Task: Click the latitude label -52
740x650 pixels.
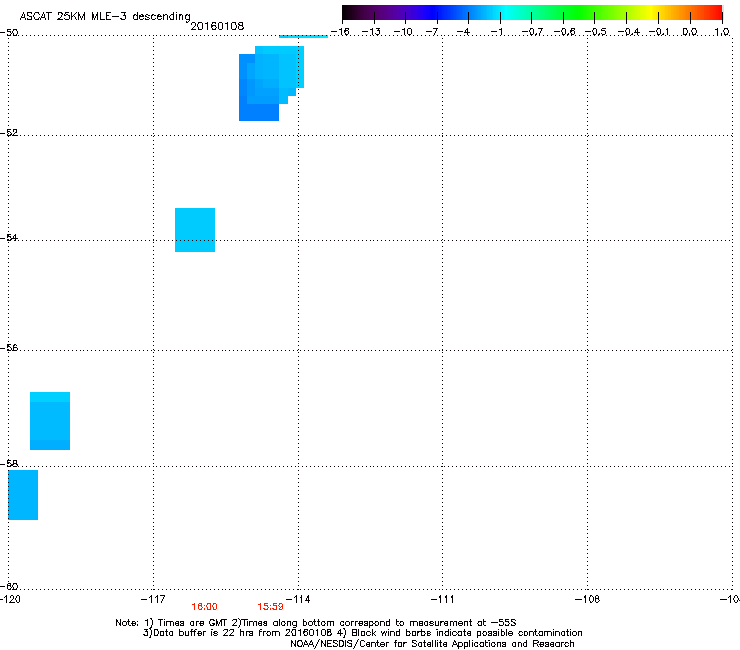Action: [x=9, y=133]
